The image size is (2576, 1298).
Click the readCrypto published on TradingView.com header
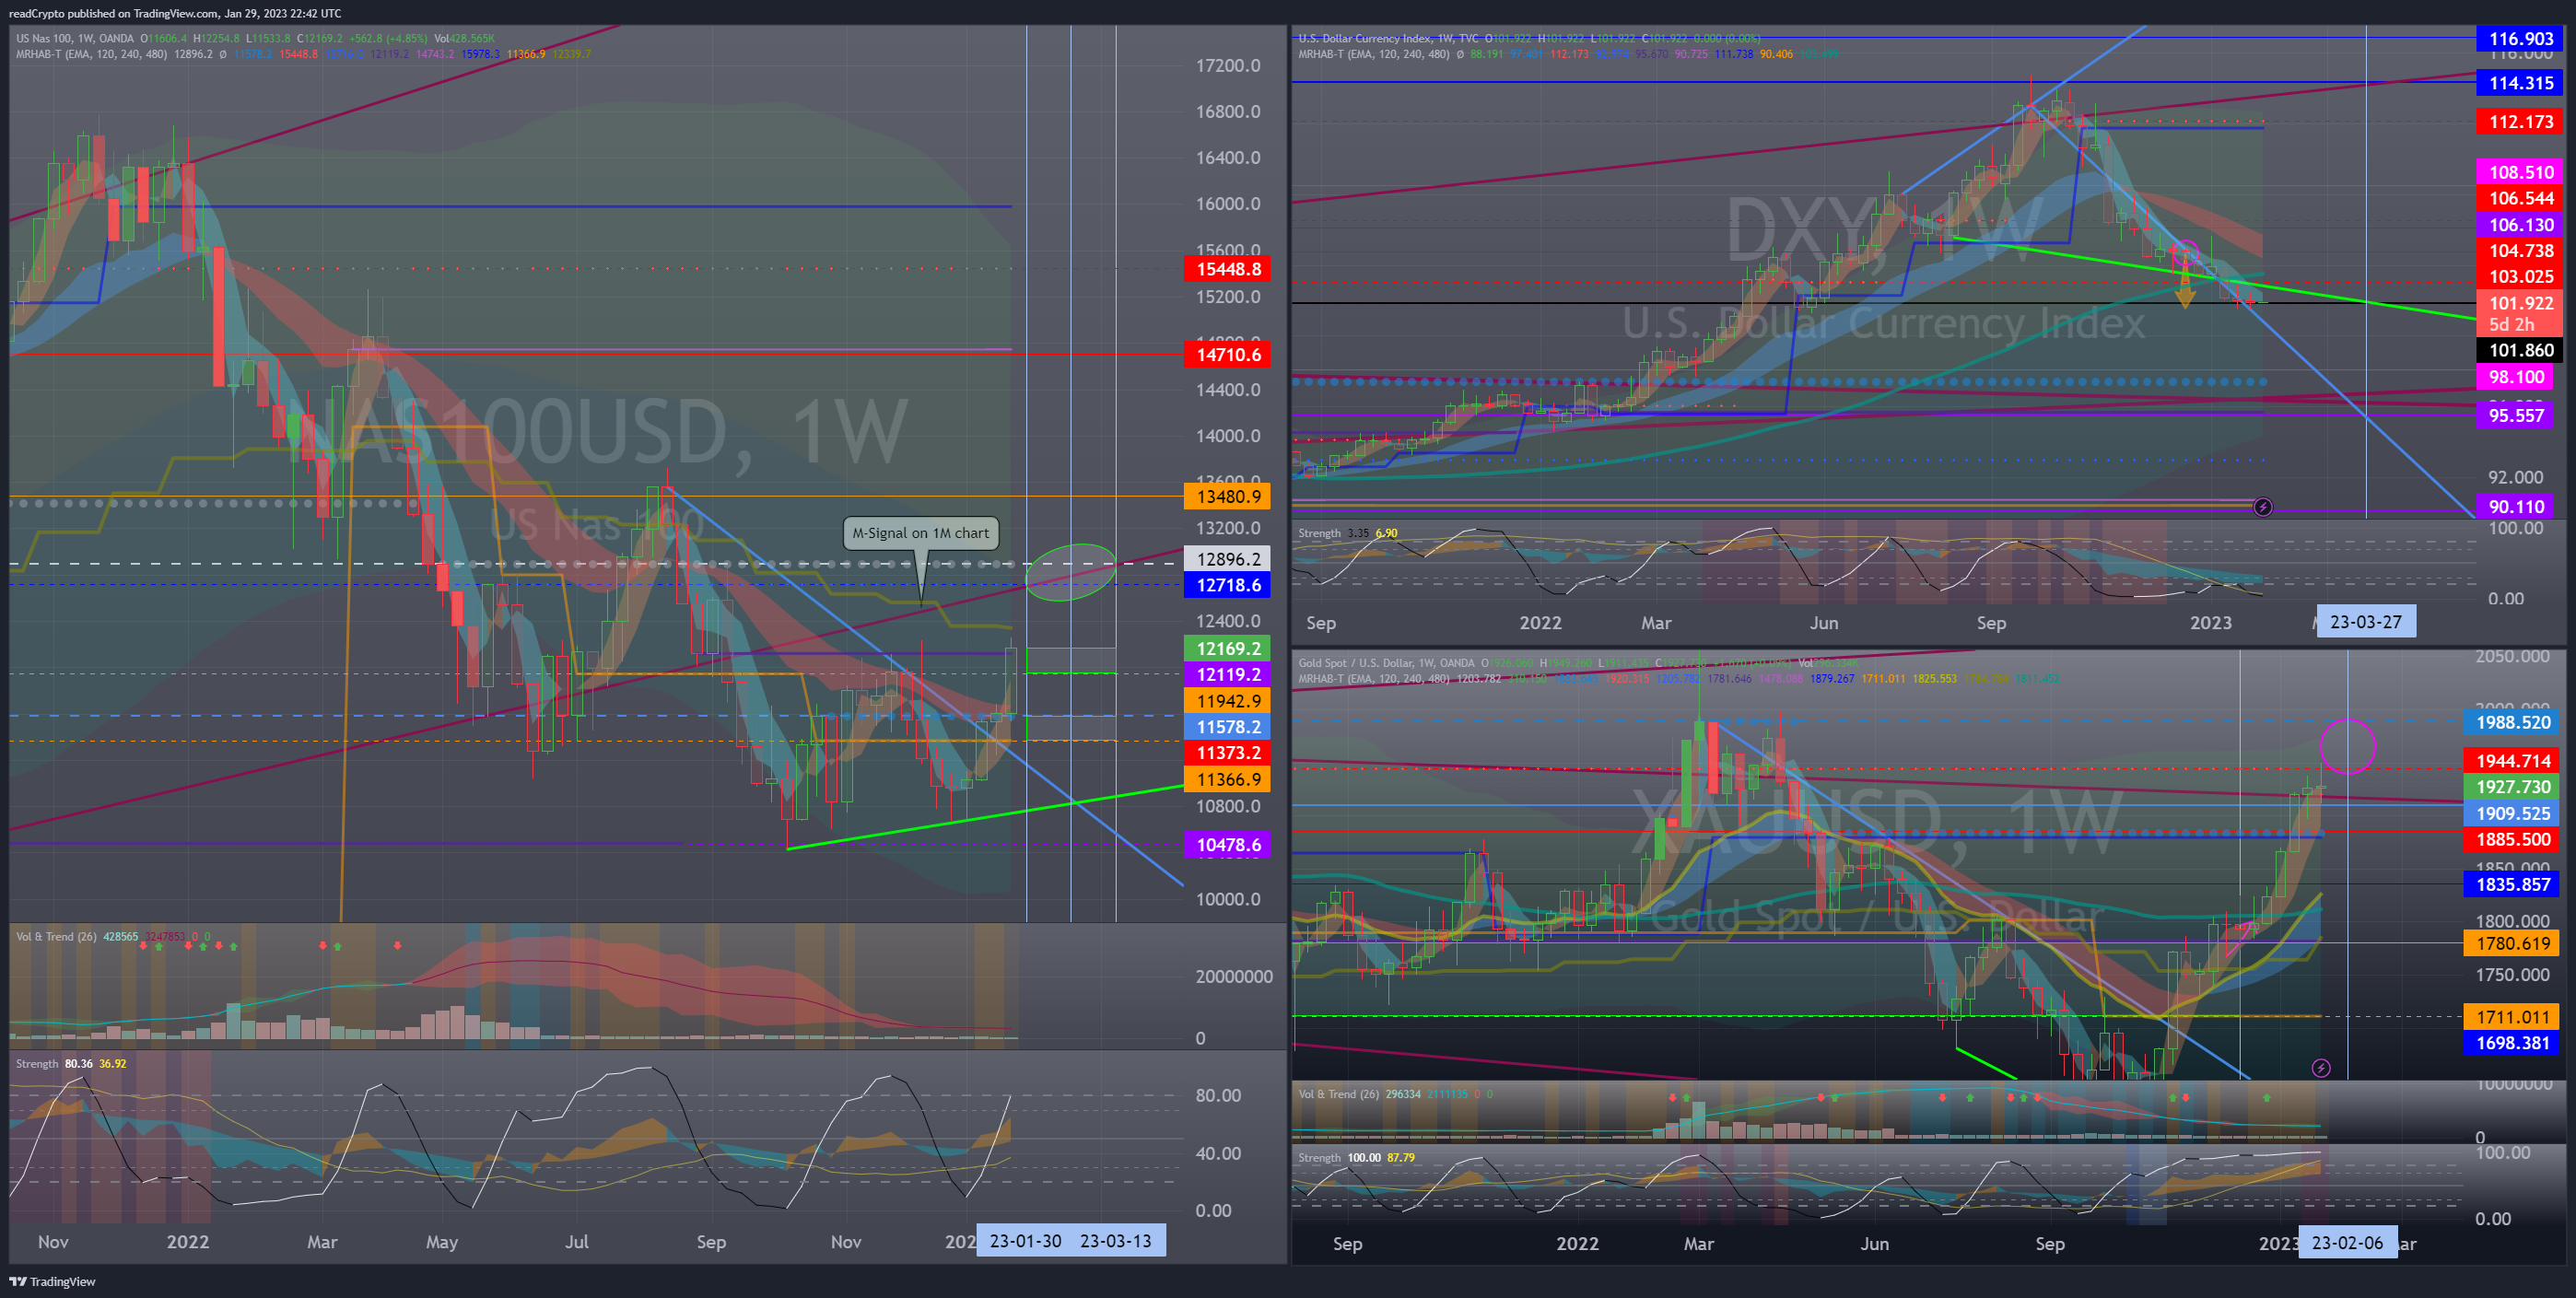[175, 13]
